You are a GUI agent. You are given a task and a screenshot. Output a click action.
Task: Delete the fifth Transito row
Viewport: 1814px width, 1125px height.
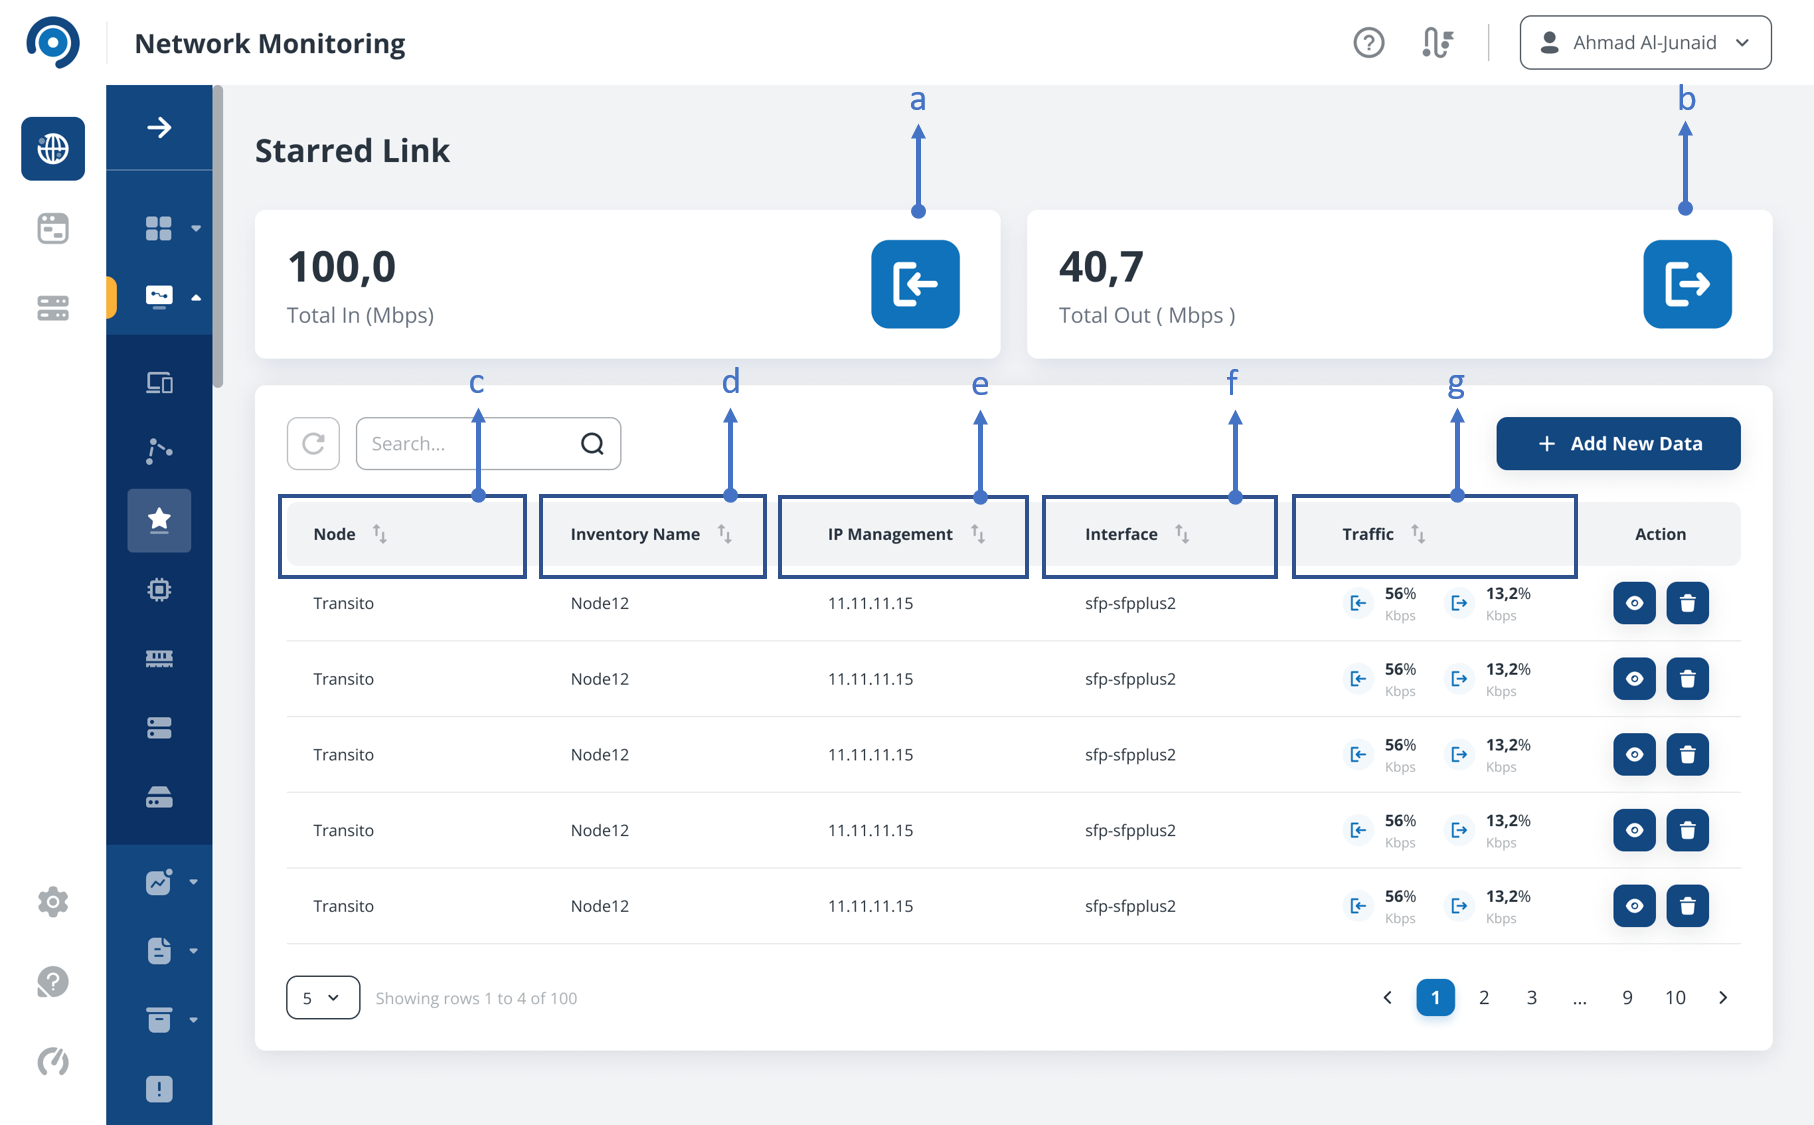click(1687, 906)
